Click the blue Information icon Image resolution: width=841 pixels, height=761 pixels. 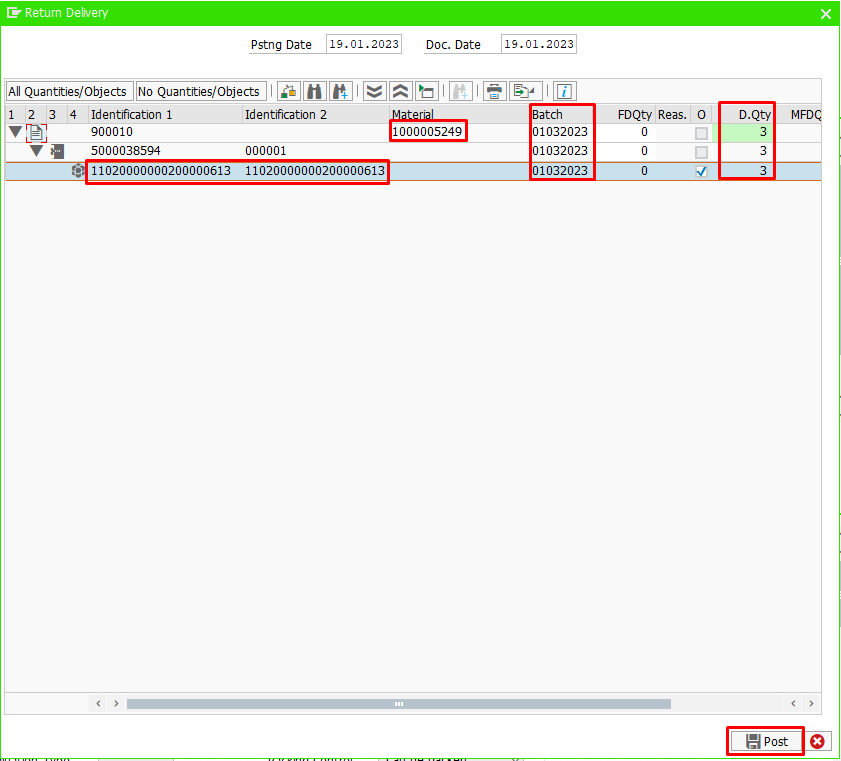pyautogui.click(x=564, y=91)
